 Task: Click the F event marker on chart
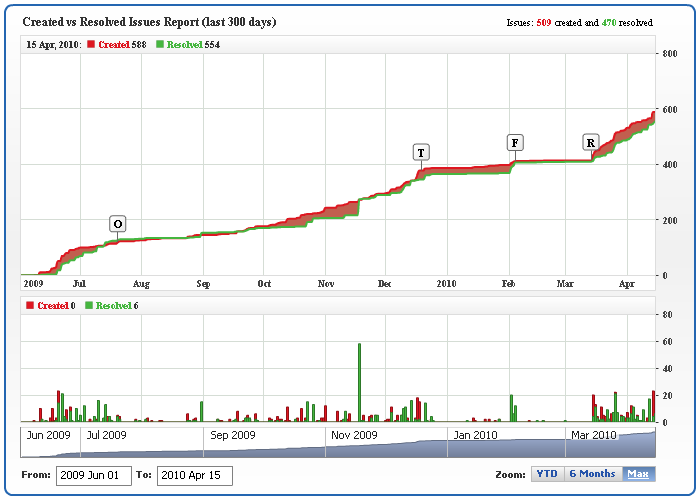pos(515,142)
